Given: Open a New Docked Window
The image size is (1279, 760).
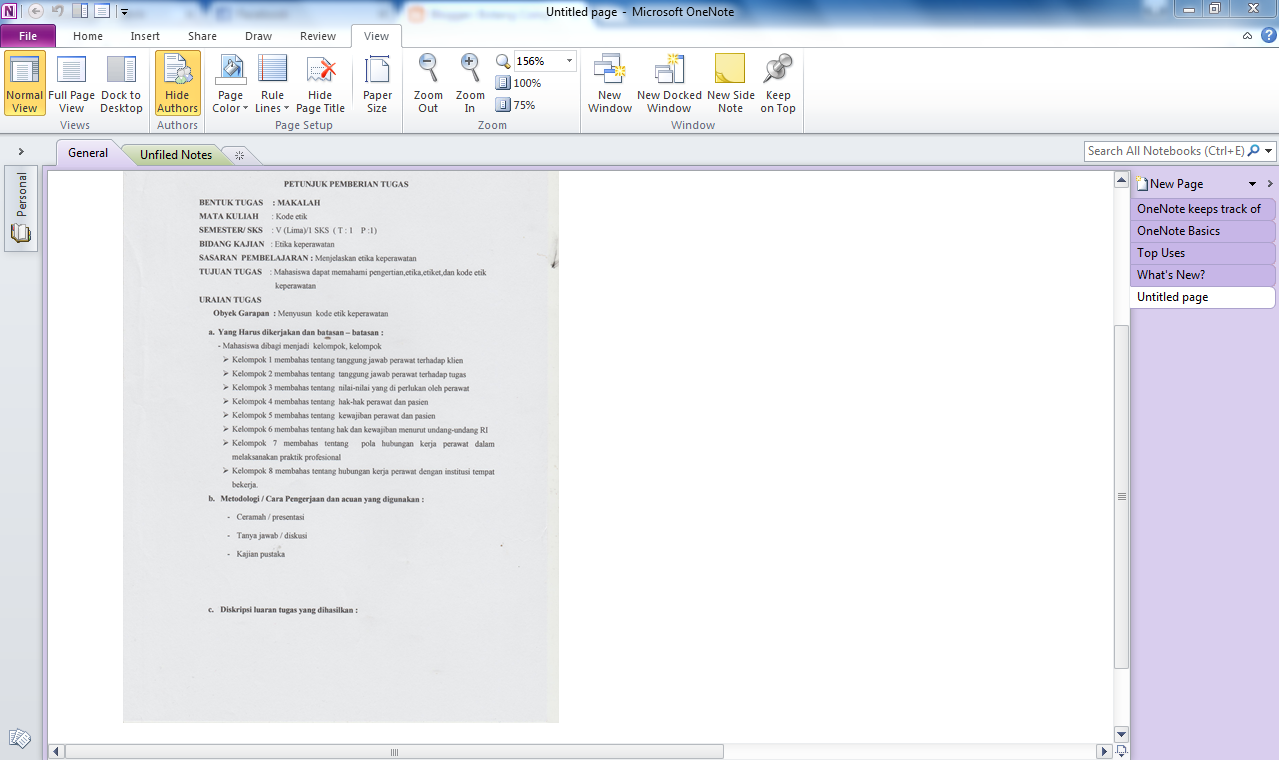Looking at the screenshot, I should 669,85.
